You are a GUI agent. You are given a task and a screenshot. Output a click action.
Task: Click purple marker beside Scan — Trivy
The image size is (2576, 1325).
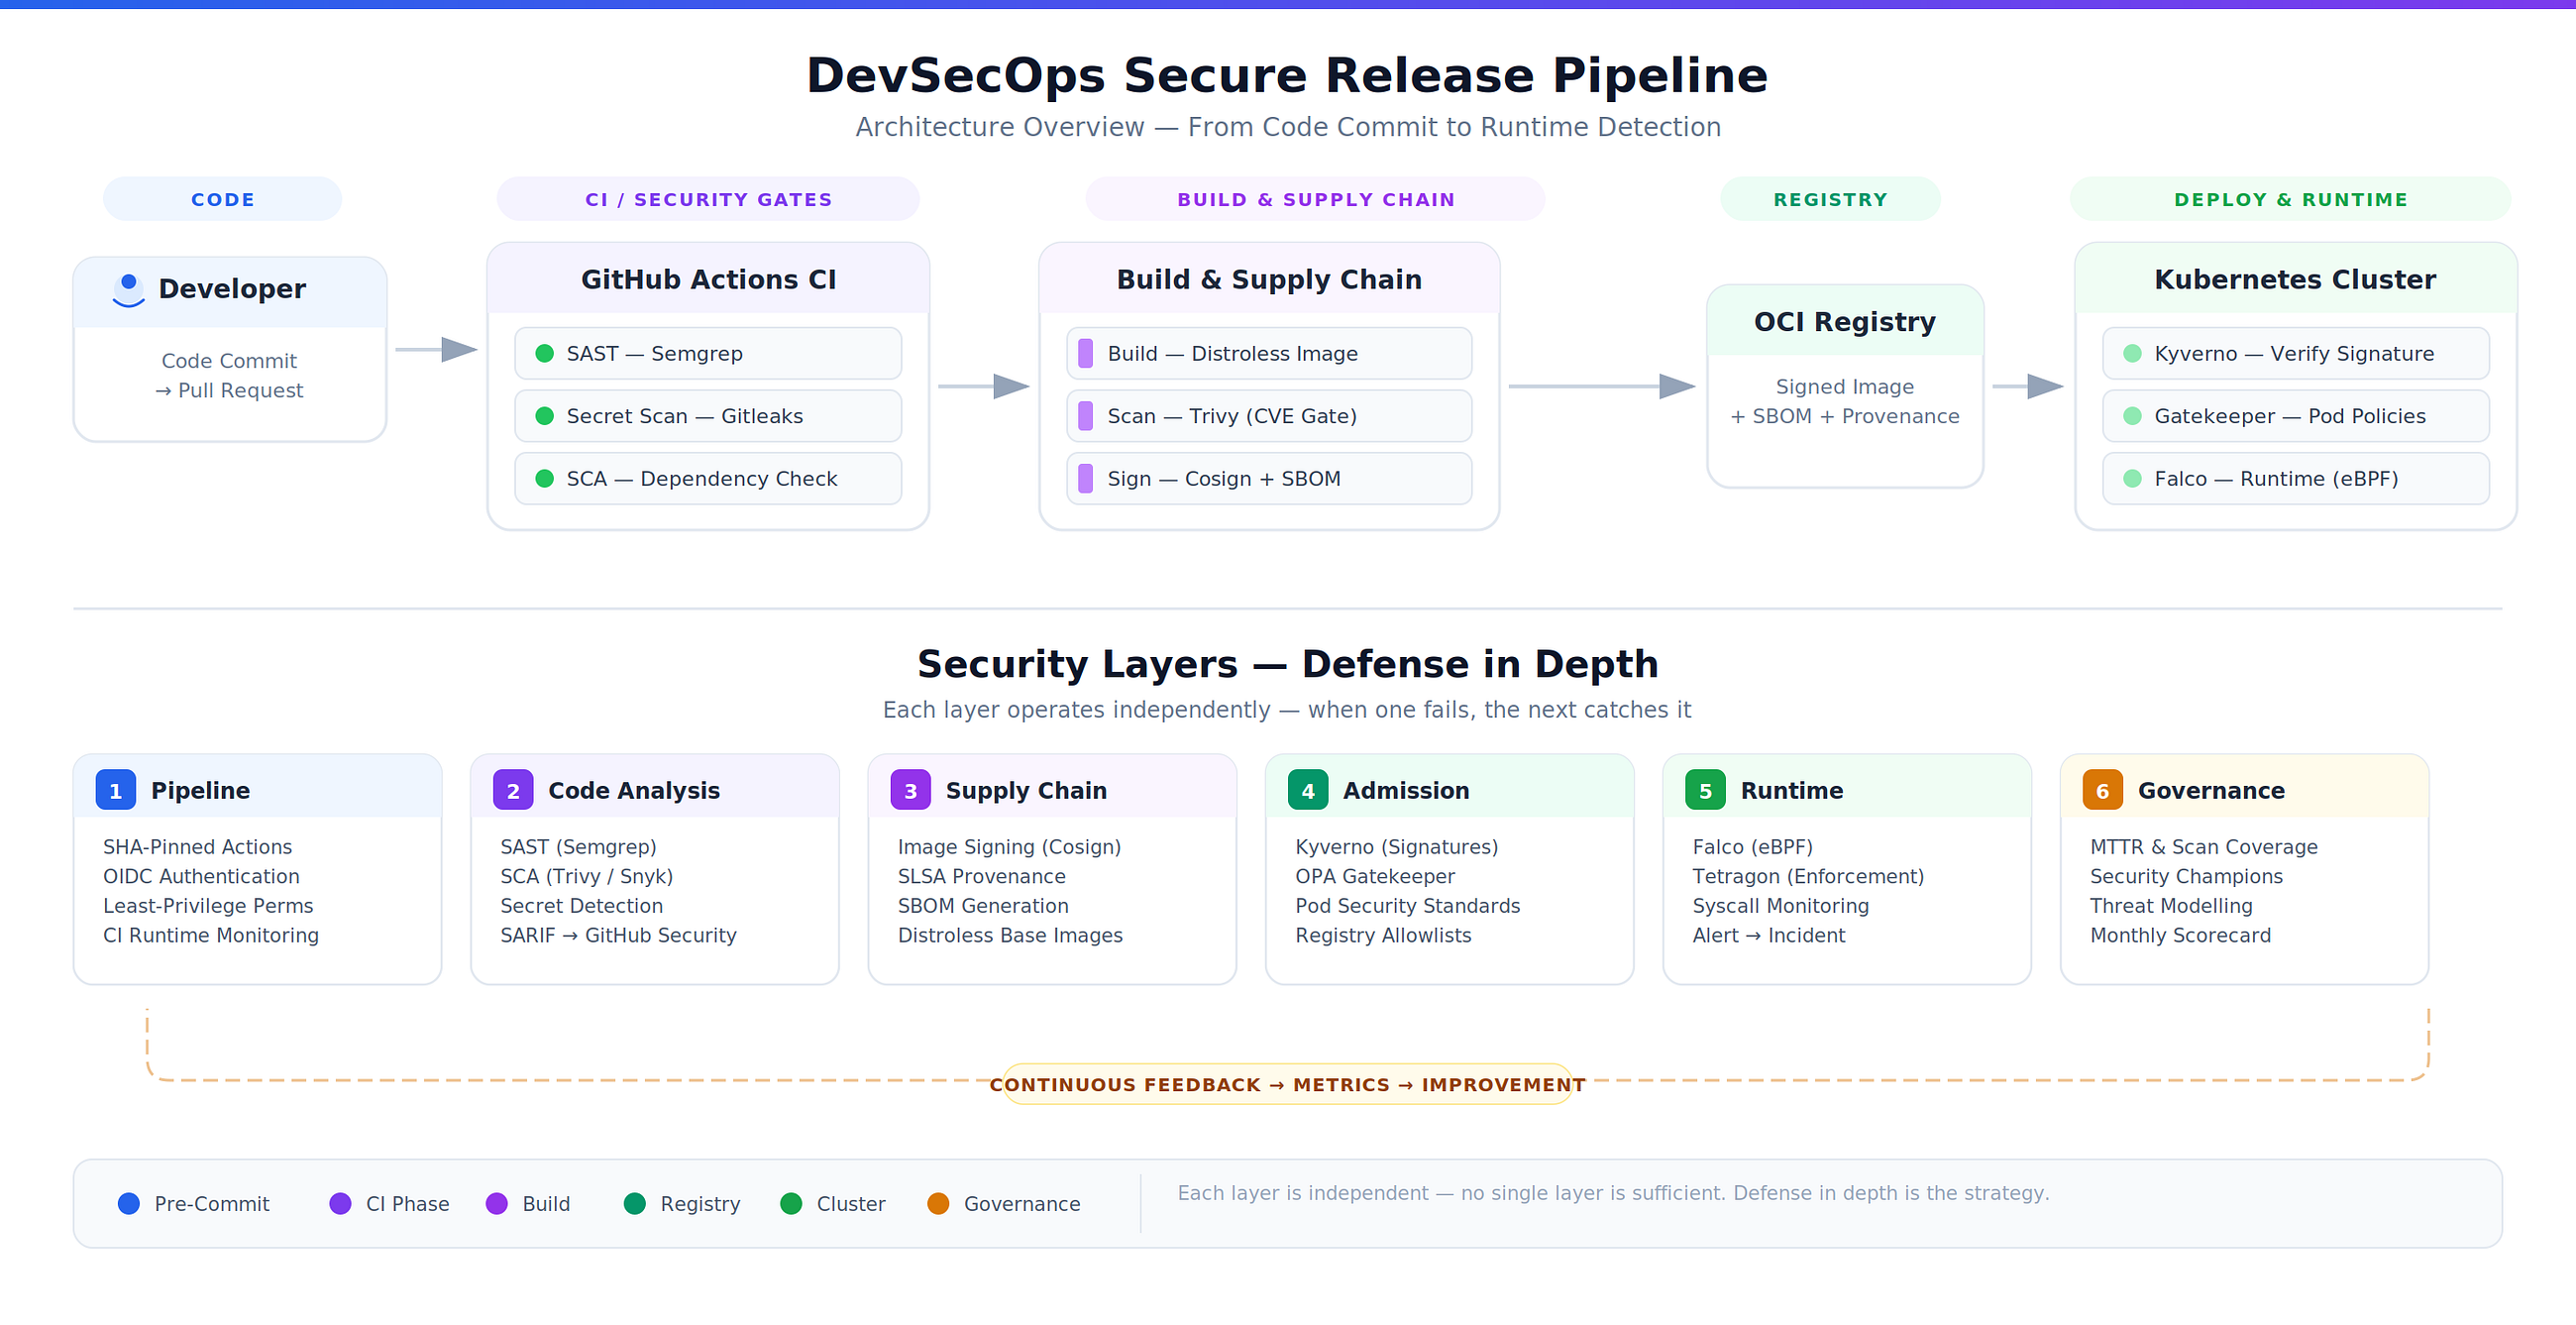[x=1085, y=416]
